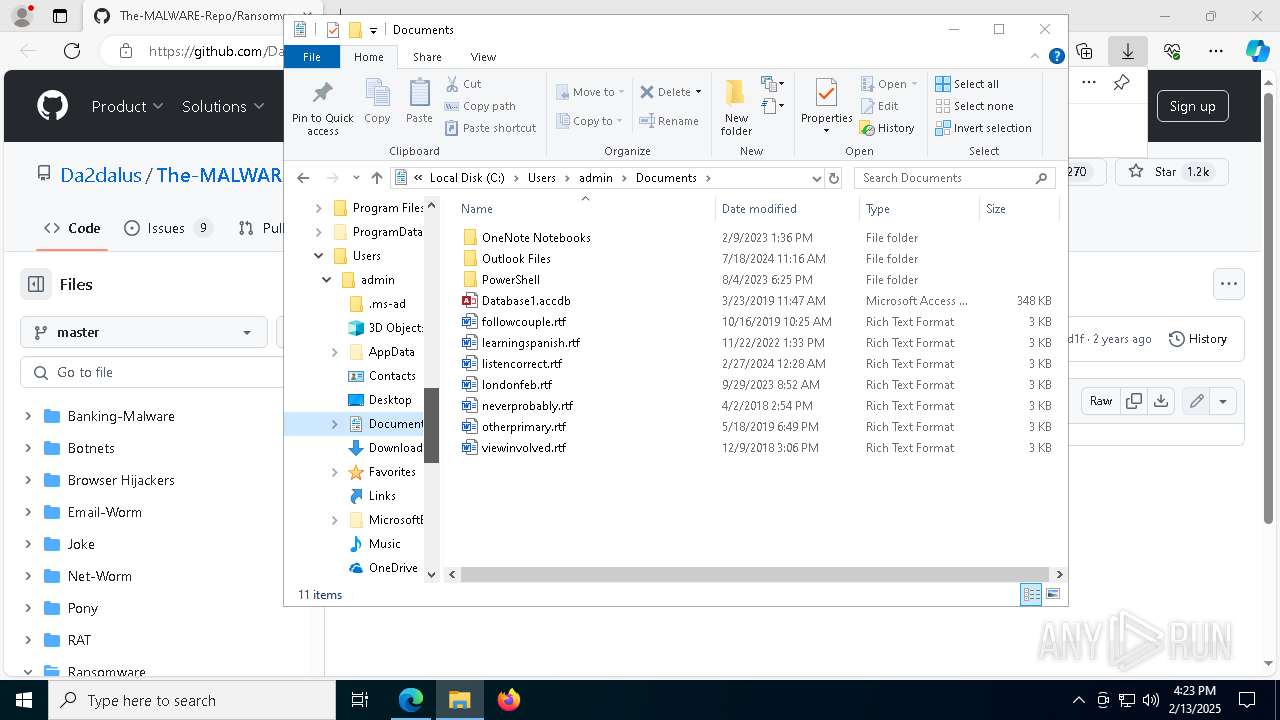This screenshot has width=1280, height=720.
Task: Click GitHub History link
Action: pyautogui.click(x=1198, y=339)
